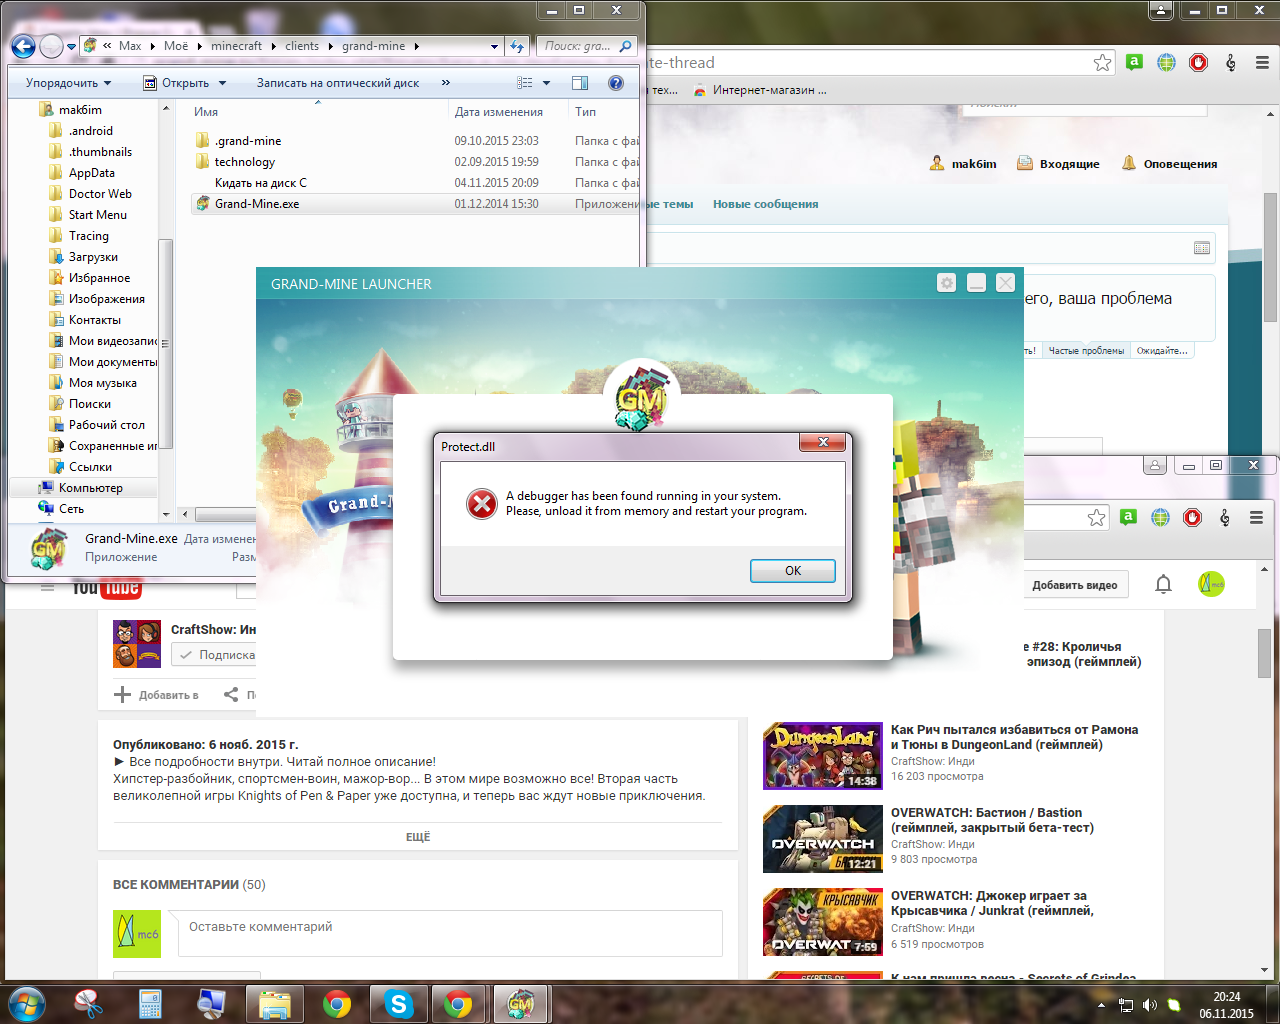Show more Explorer toolbar commands chevron
Viewport: 1280px width, 1024px height.
(446, 83)
